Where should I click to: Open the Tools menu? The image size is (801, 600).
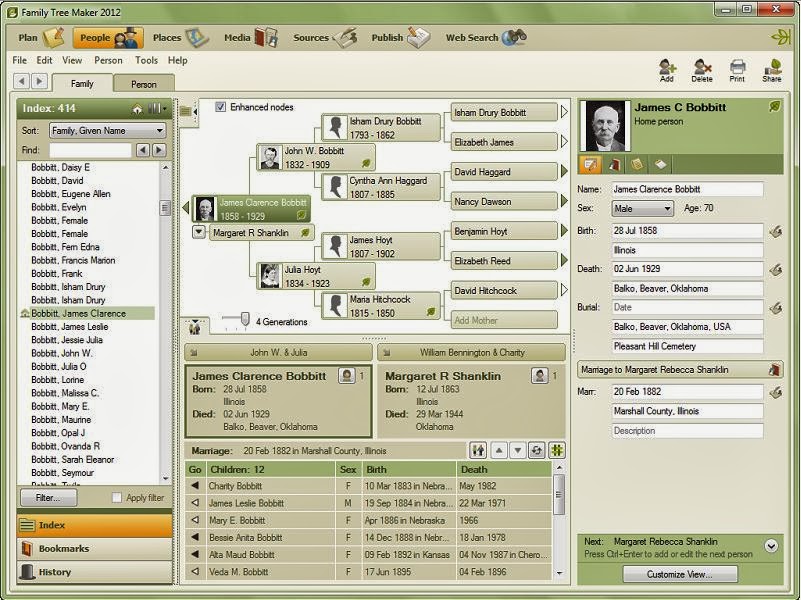click(x=146, y=60)
